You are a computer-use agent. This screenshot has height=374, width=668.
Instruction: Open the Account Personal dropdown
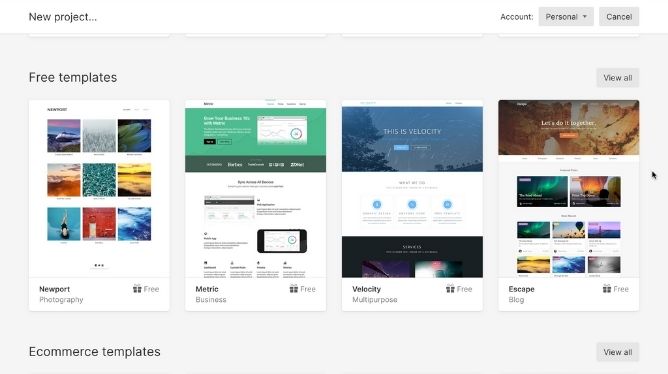[x=566, y=17]
